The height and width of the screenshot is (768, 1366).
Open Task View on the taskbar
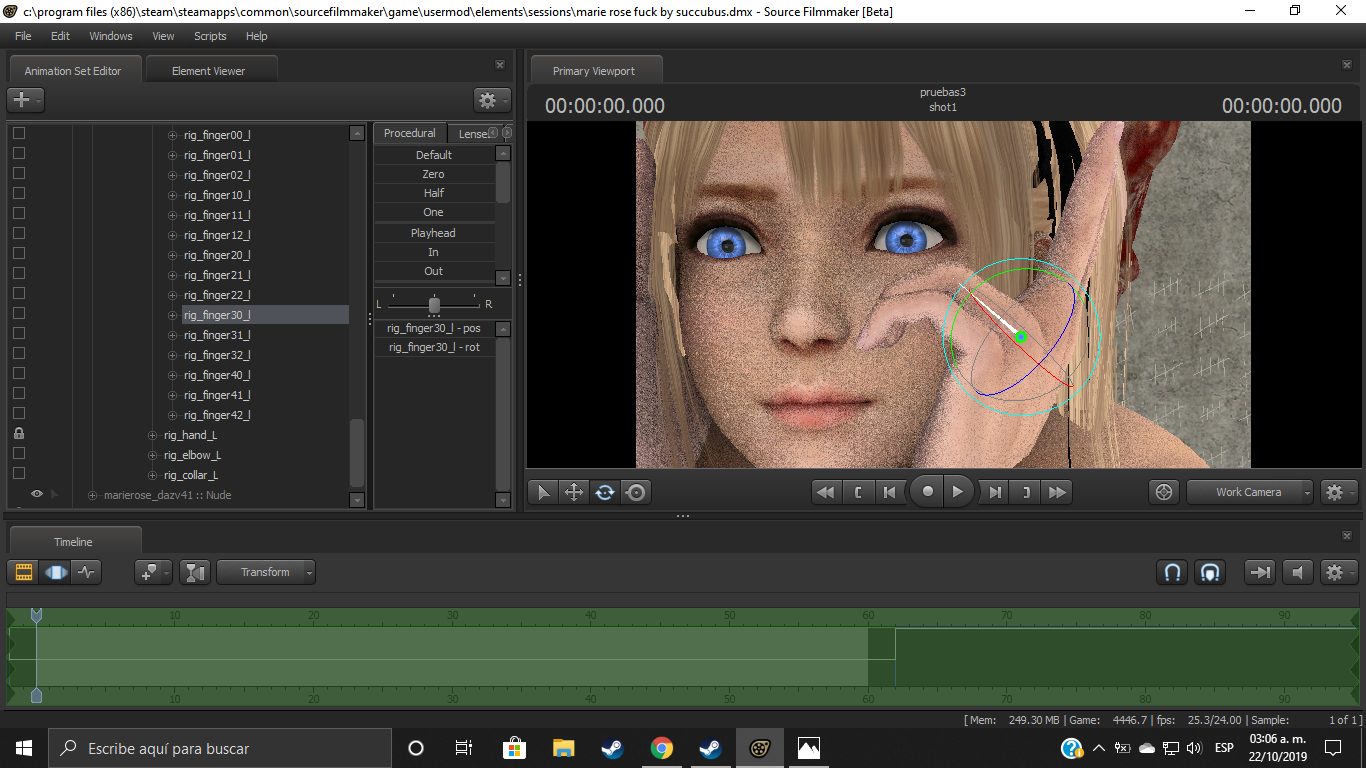[464, 748]
